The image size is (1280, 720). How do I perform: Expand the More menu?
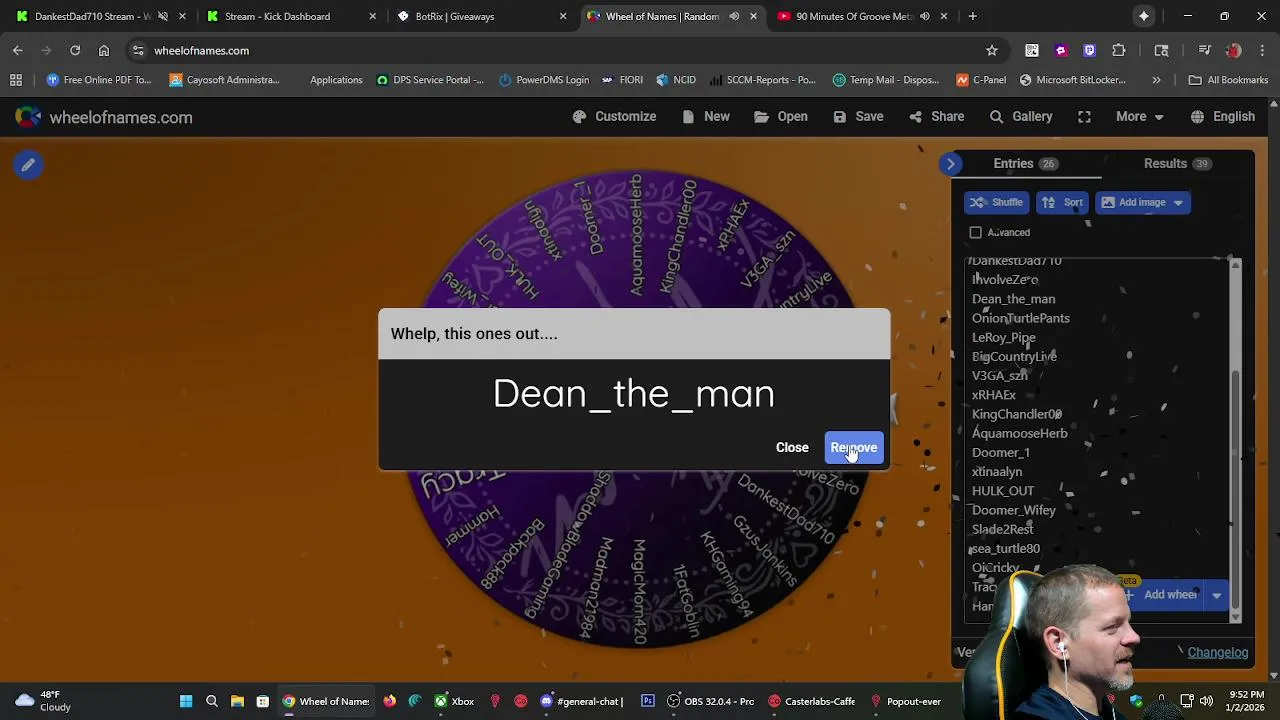(1139, 117)
